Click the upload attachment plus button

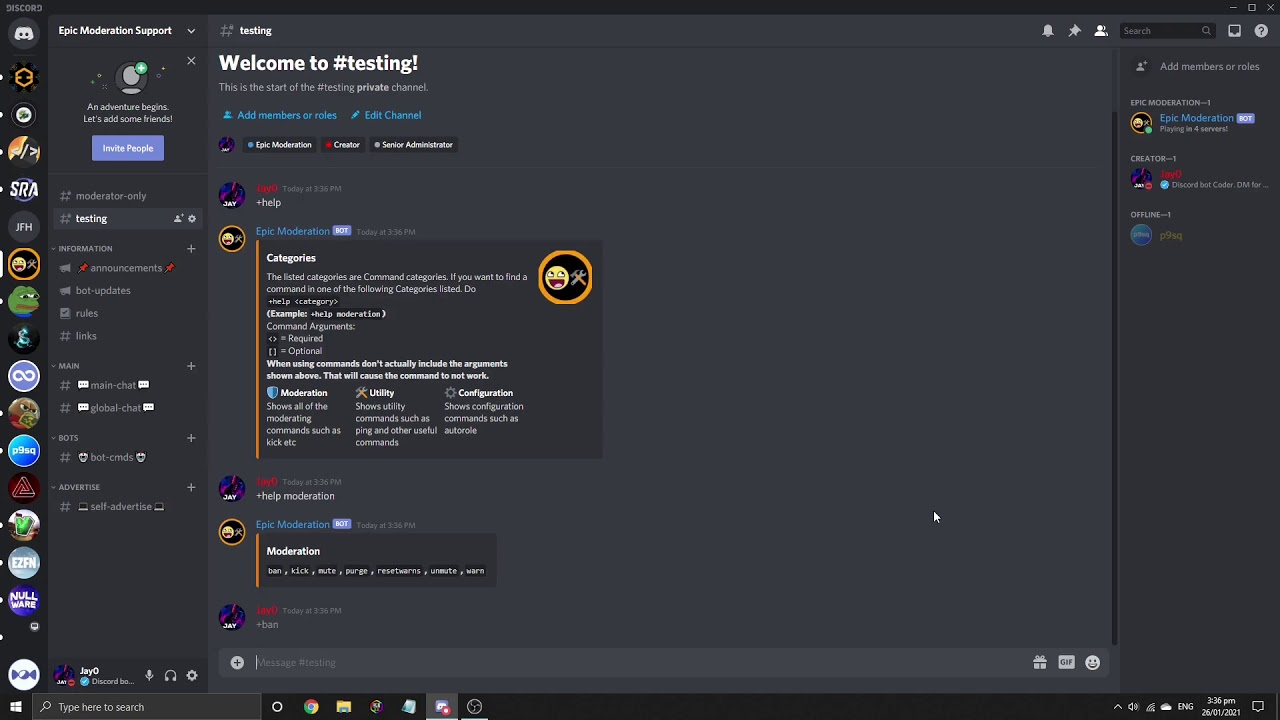point(237,662)
